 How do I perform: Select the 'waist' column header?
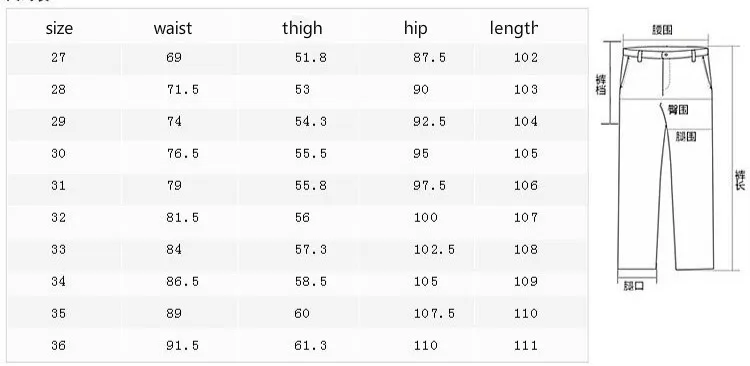tap(173, 28)
